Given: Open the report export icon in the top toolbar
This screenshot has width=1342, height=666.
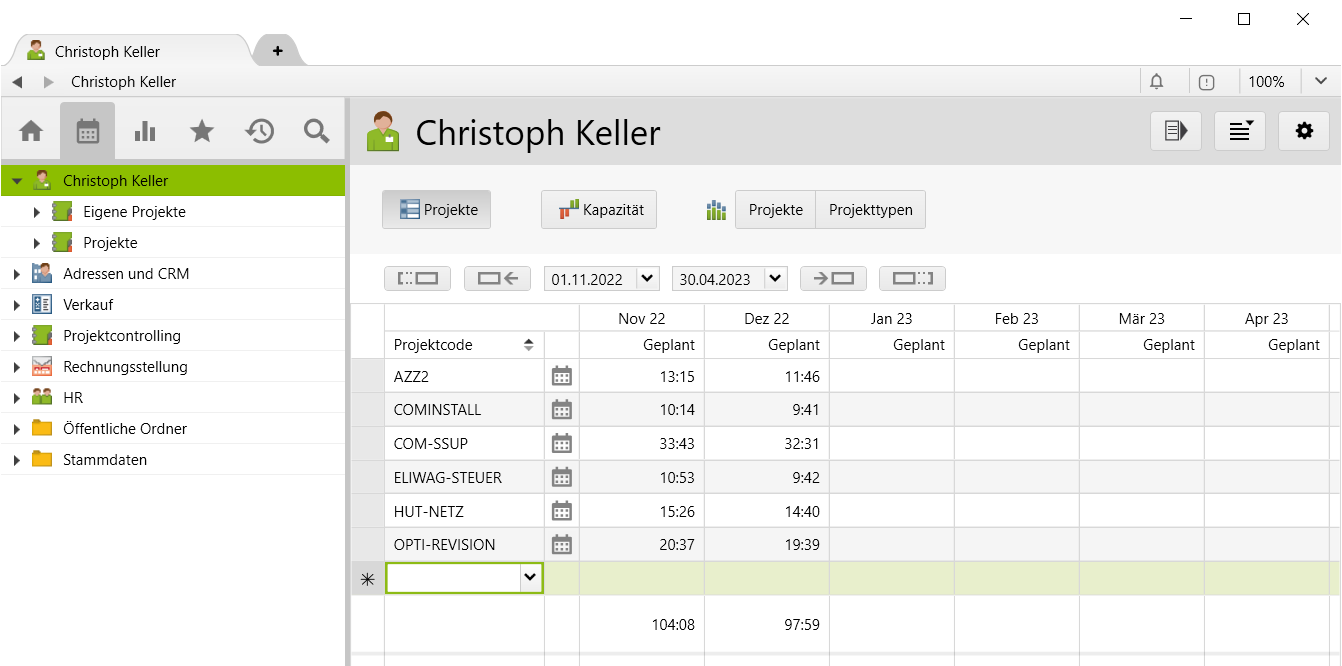Looking at the screenshot, I should pyautogui.click(x=1175, y=130).
